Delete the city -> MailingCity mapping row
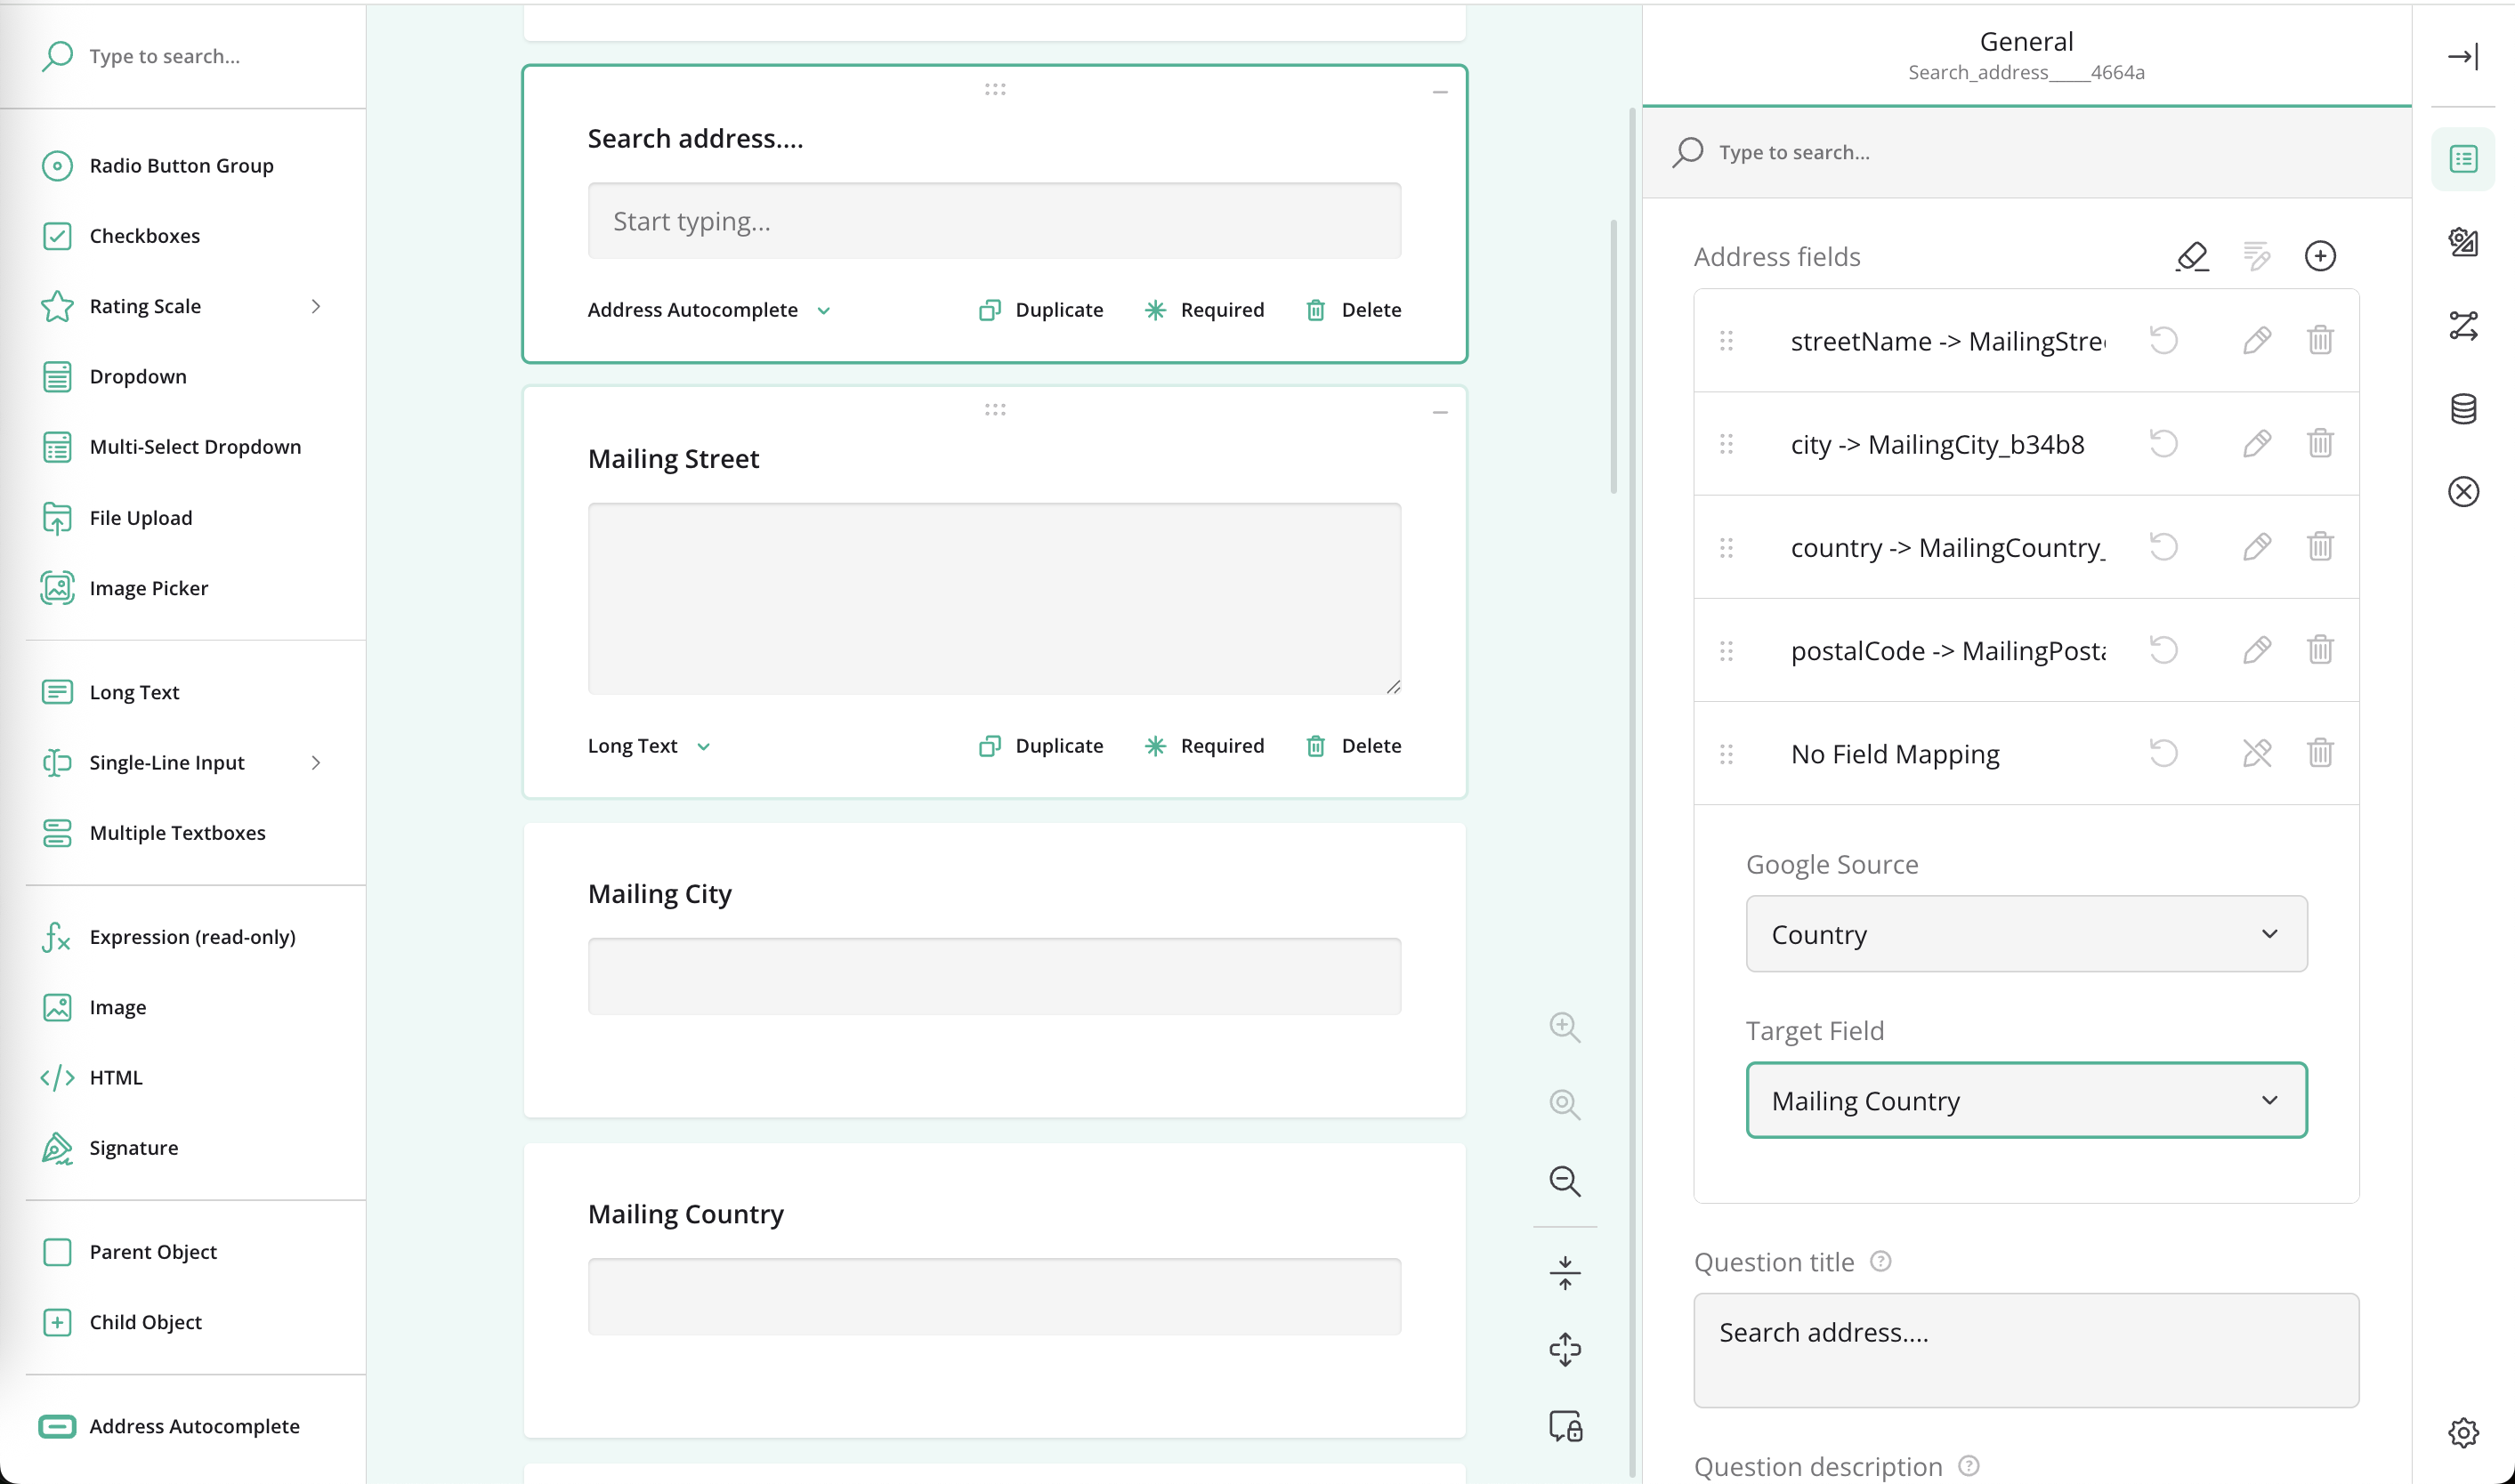 [x=2319, y=443]
